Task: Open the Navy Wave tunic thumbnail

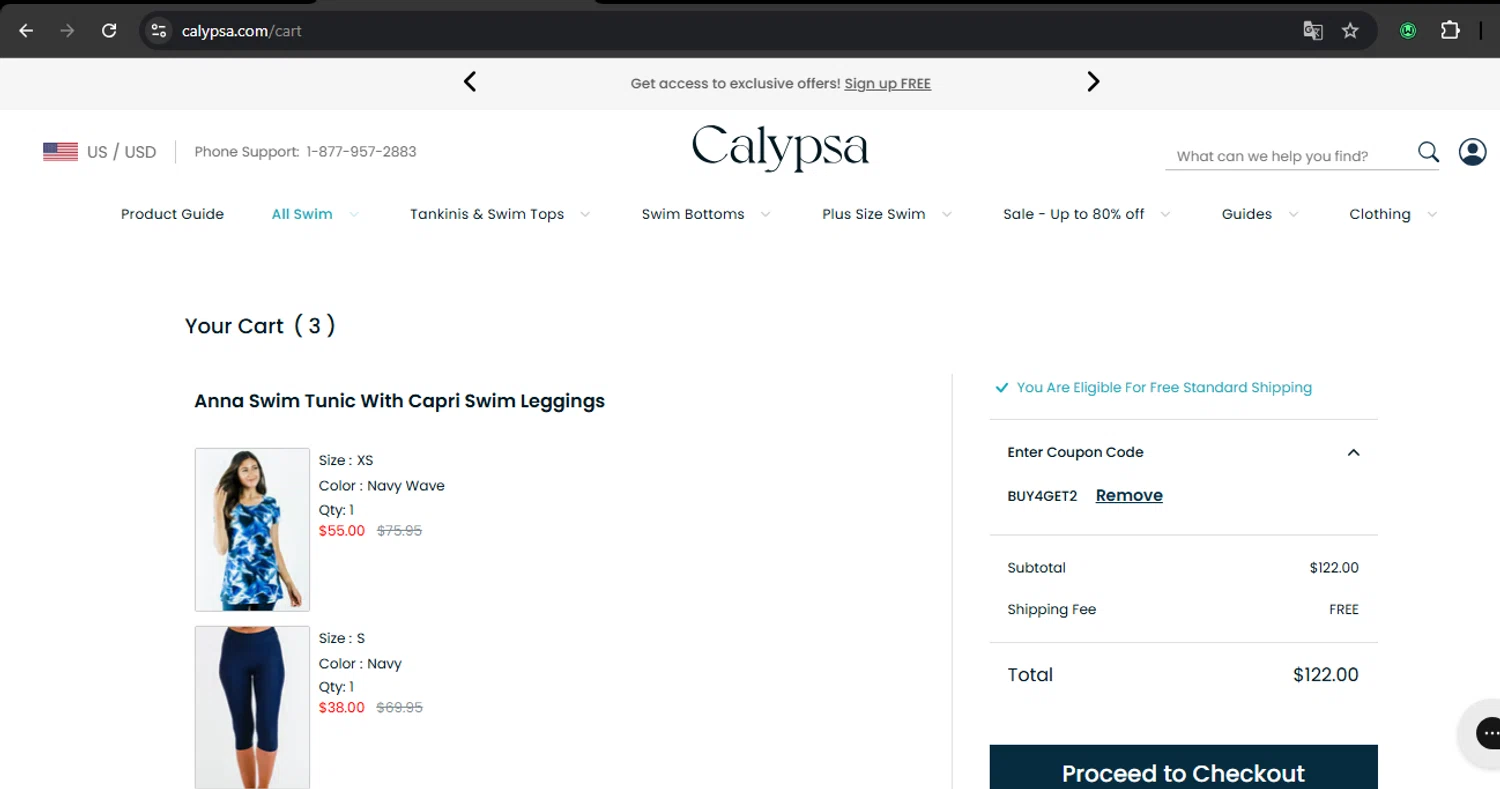Action: (252, 529)
